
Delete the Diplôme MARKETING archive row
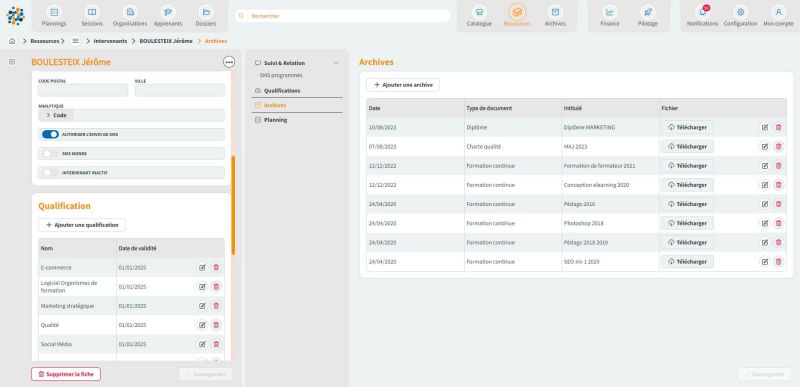[x=778, y=127]
